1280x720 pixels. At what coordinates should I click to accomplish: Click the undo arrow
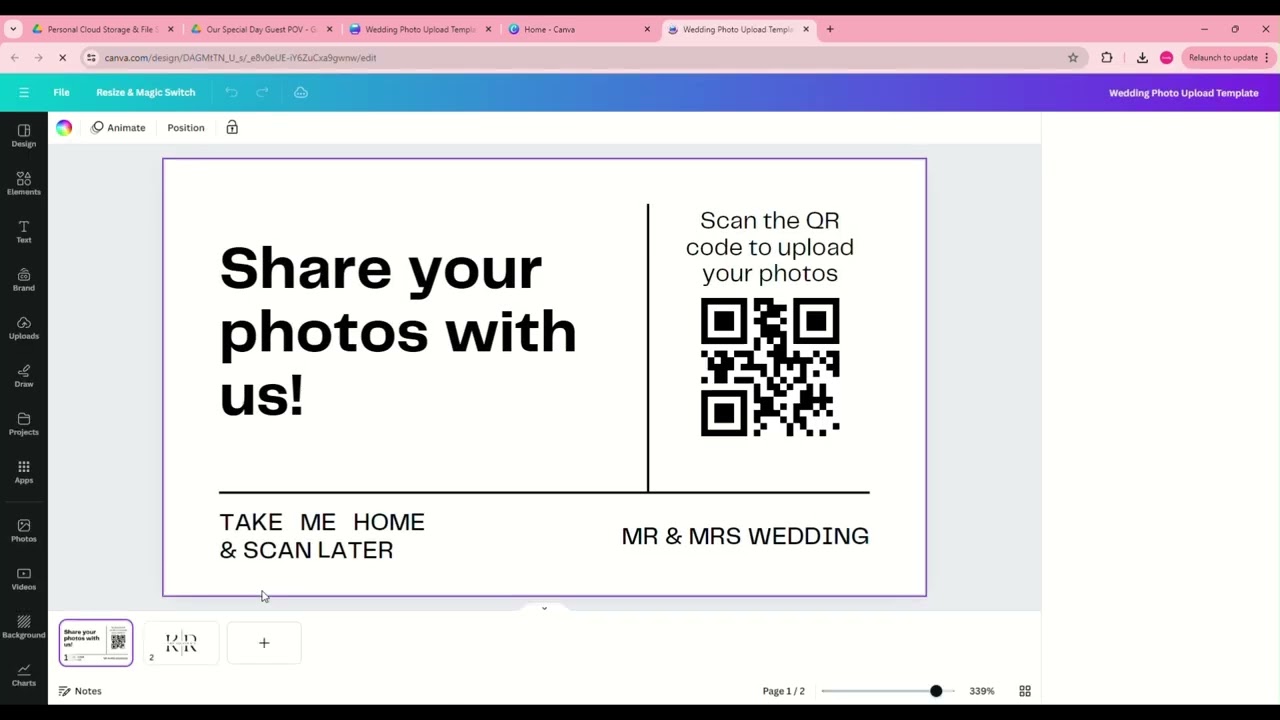(x=231, y=92)
